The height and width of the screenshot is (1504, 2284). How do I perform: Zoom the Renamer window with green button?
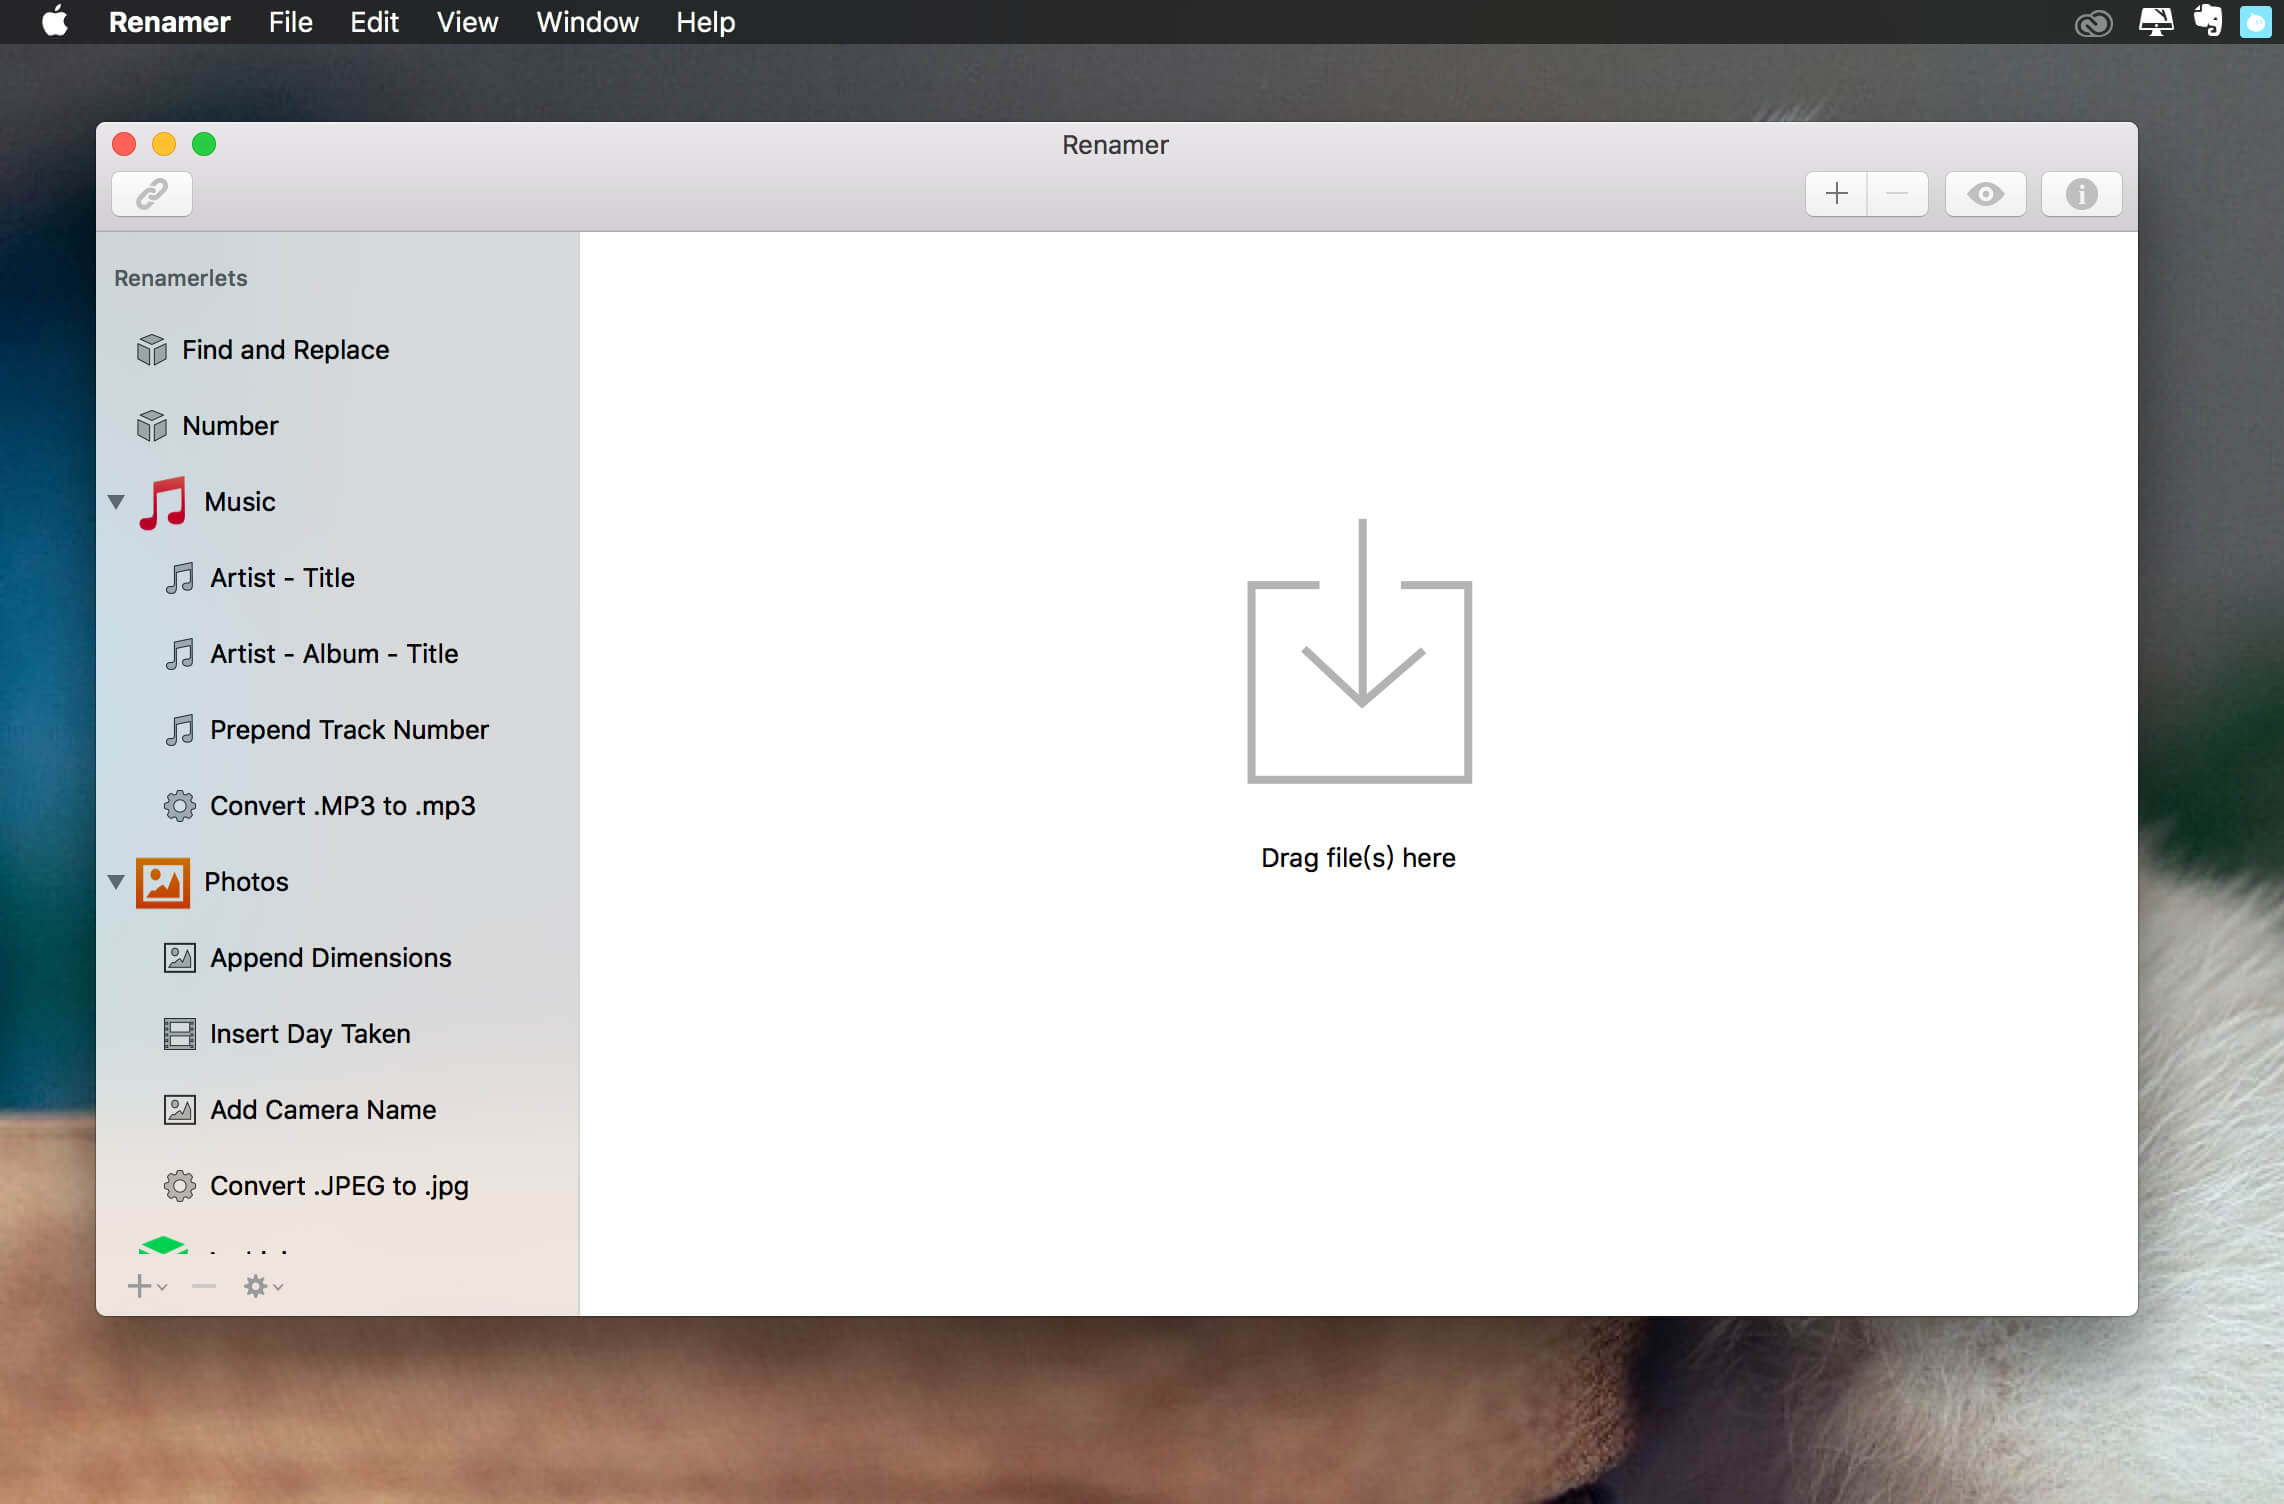(x=204, y=144)
